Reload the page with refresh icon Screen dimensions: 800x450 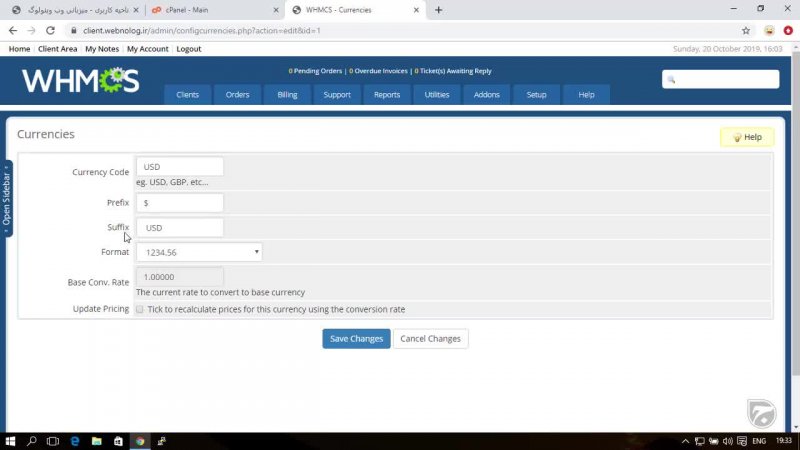[x=50, y=31]
